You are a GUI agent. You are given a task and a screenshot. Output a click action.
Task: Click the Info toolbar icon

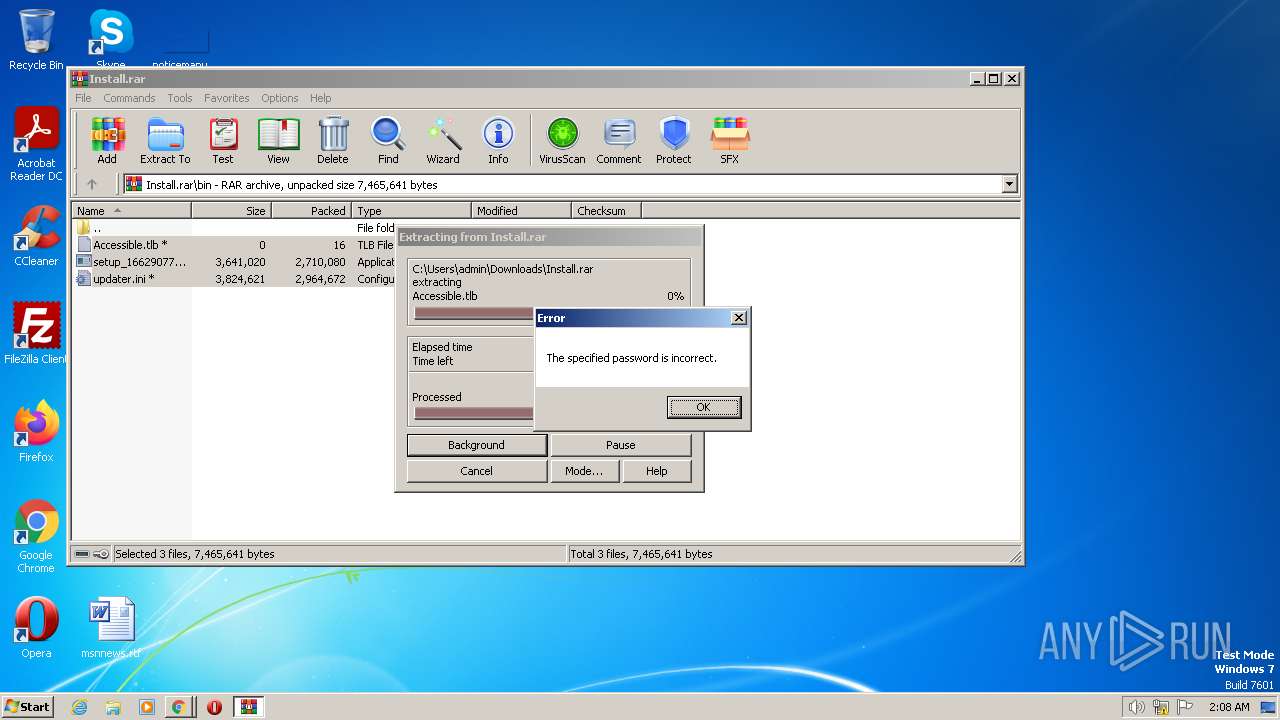tap(498, 140)
